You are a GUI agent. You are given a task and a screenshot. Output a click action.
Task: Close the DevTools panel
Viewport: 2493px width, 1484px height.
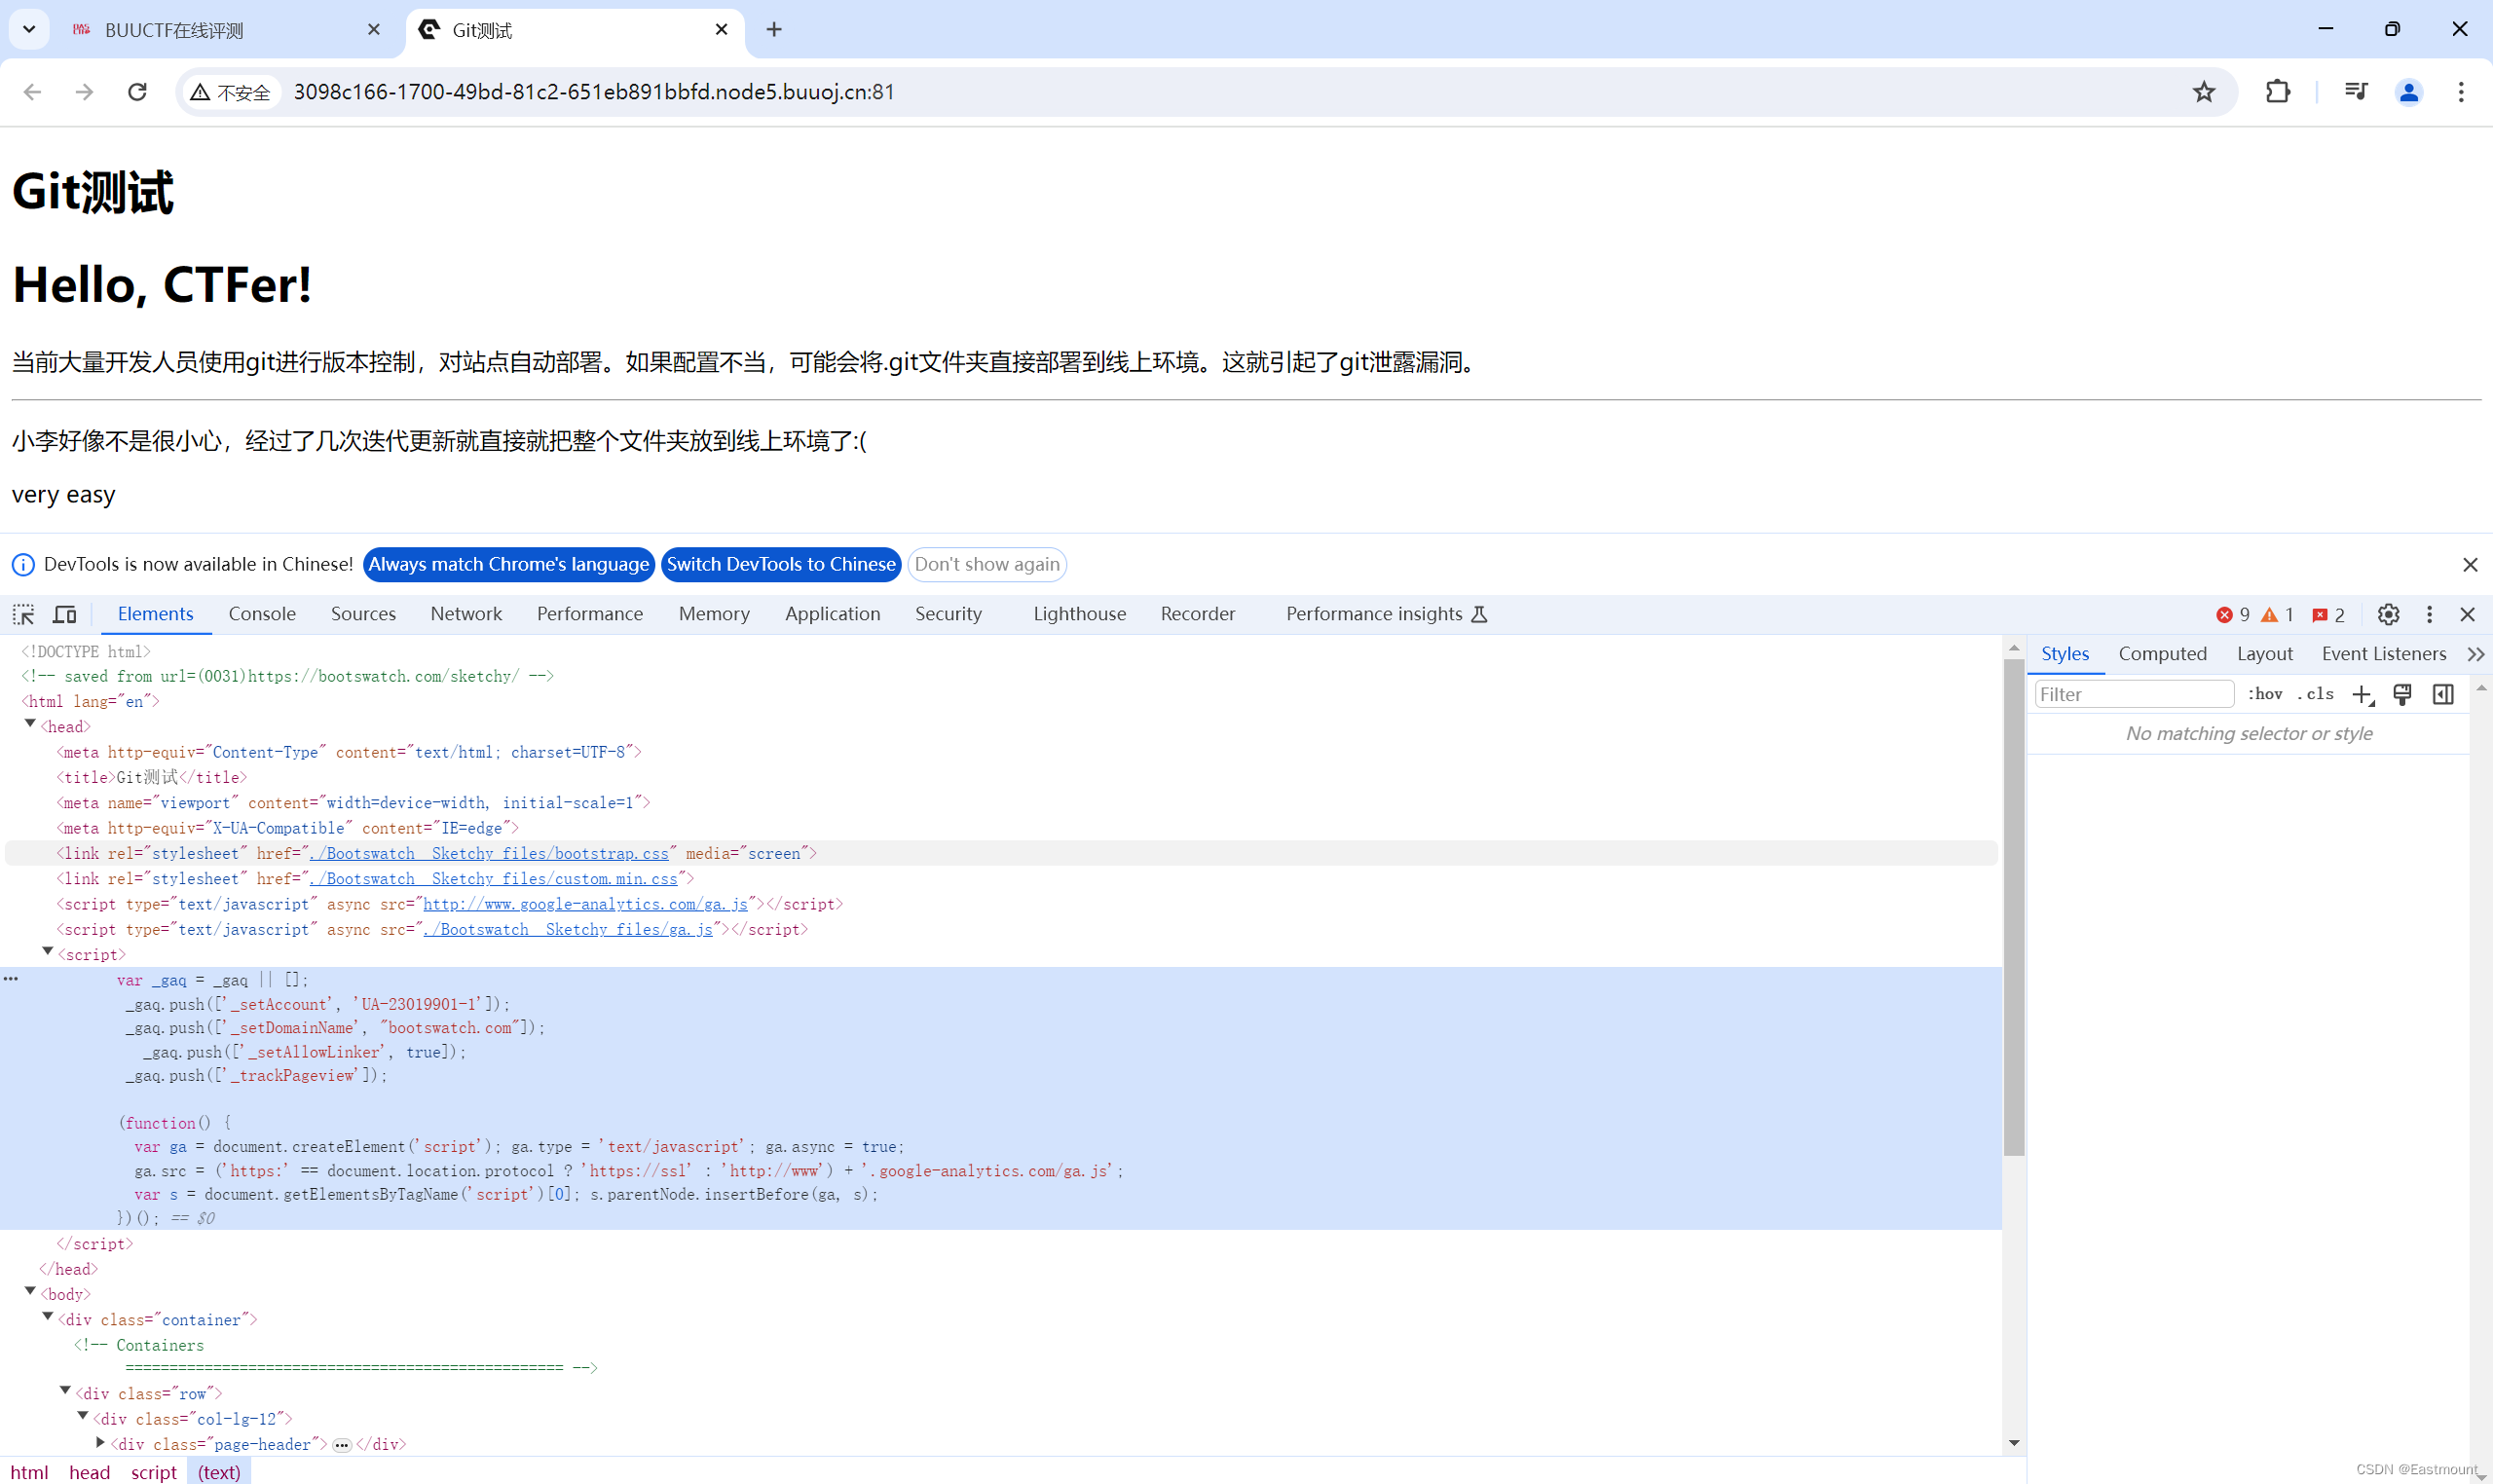(x=2467, y=614)
